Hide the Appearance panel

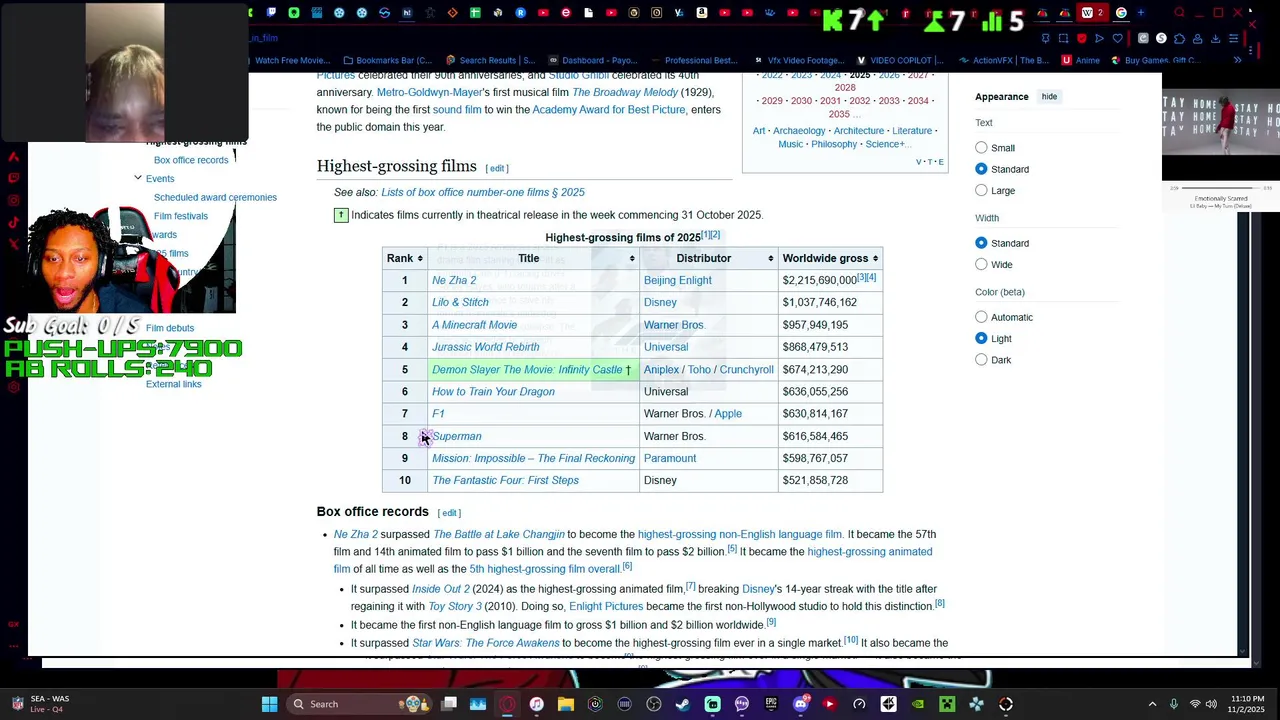tap(1049, 97)
